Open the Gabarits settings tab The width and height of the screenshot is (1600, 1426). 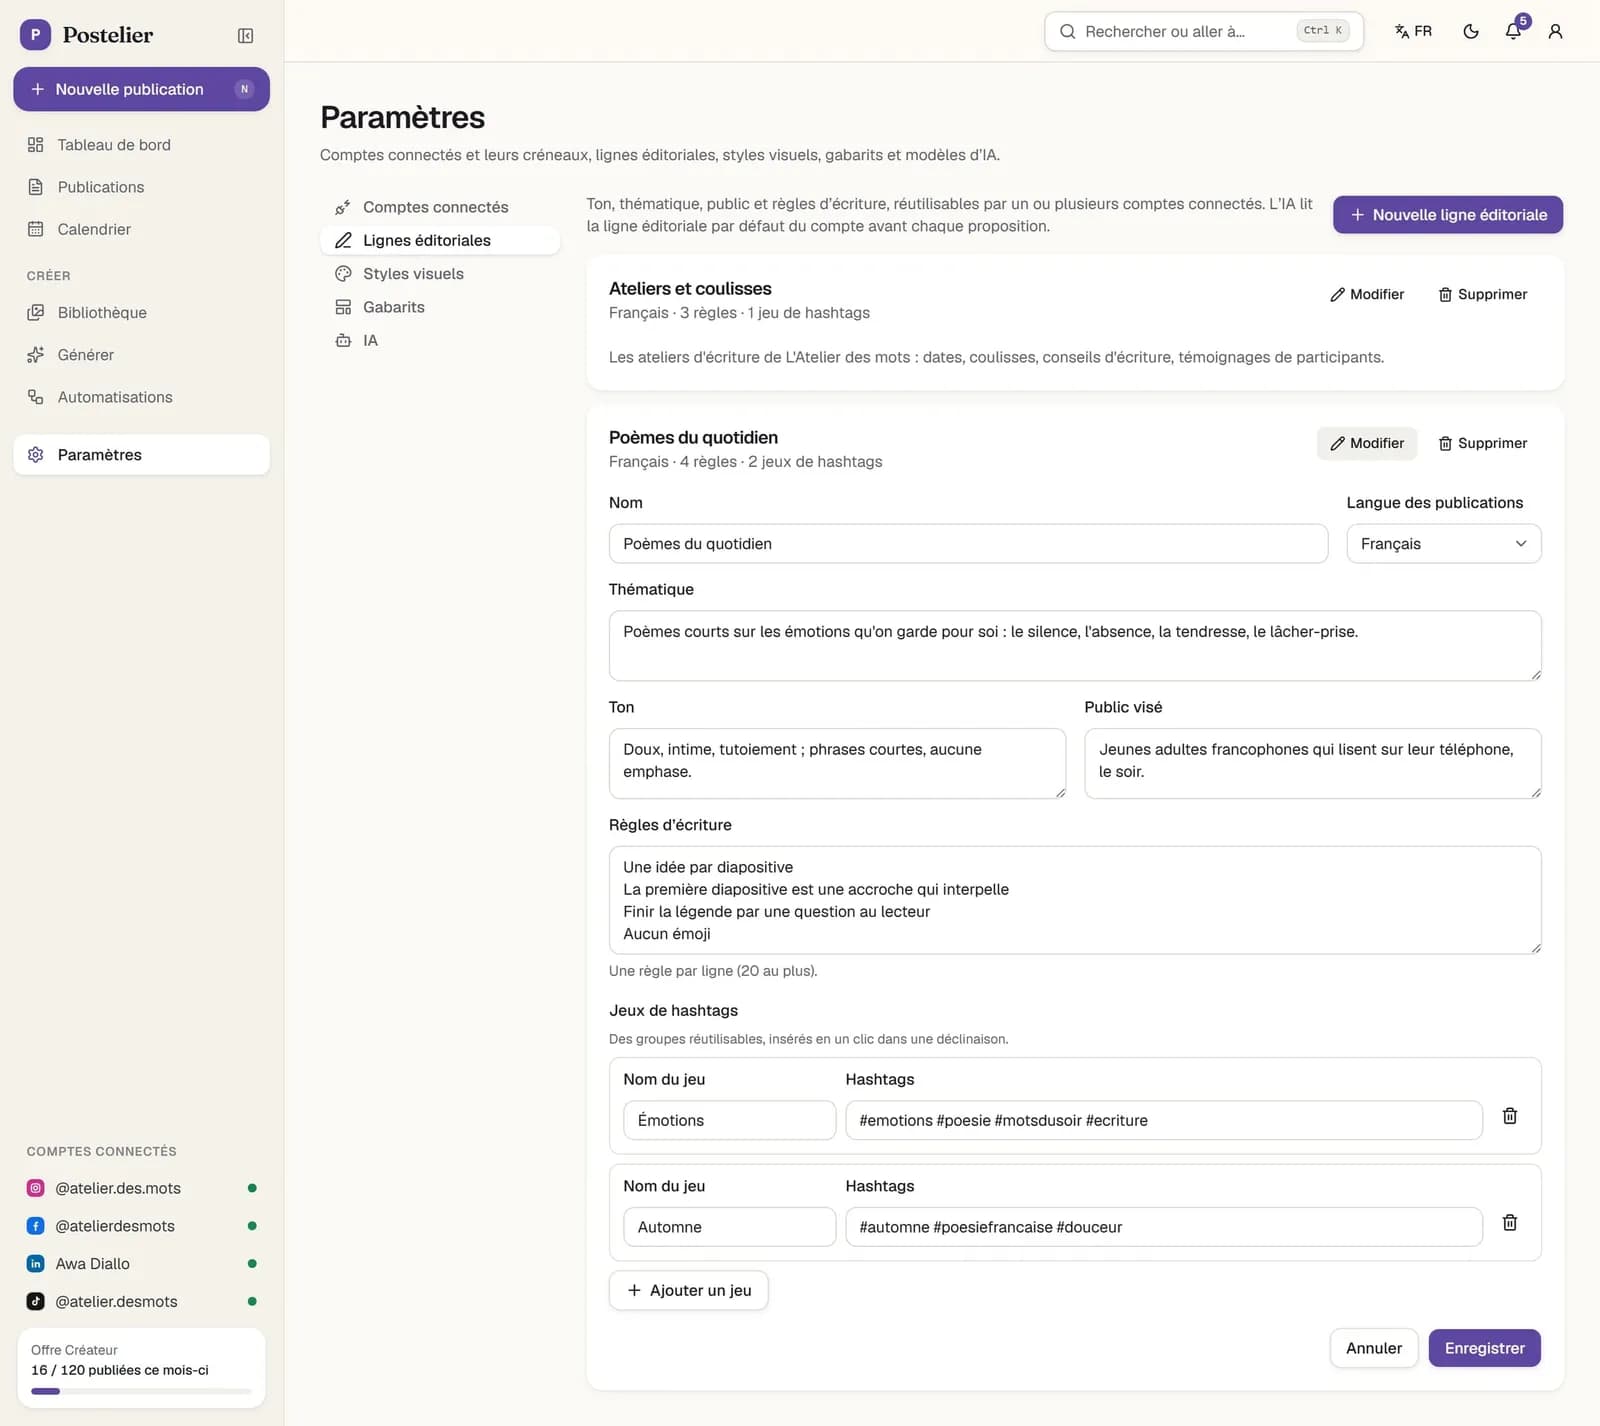tap(440, 307)
